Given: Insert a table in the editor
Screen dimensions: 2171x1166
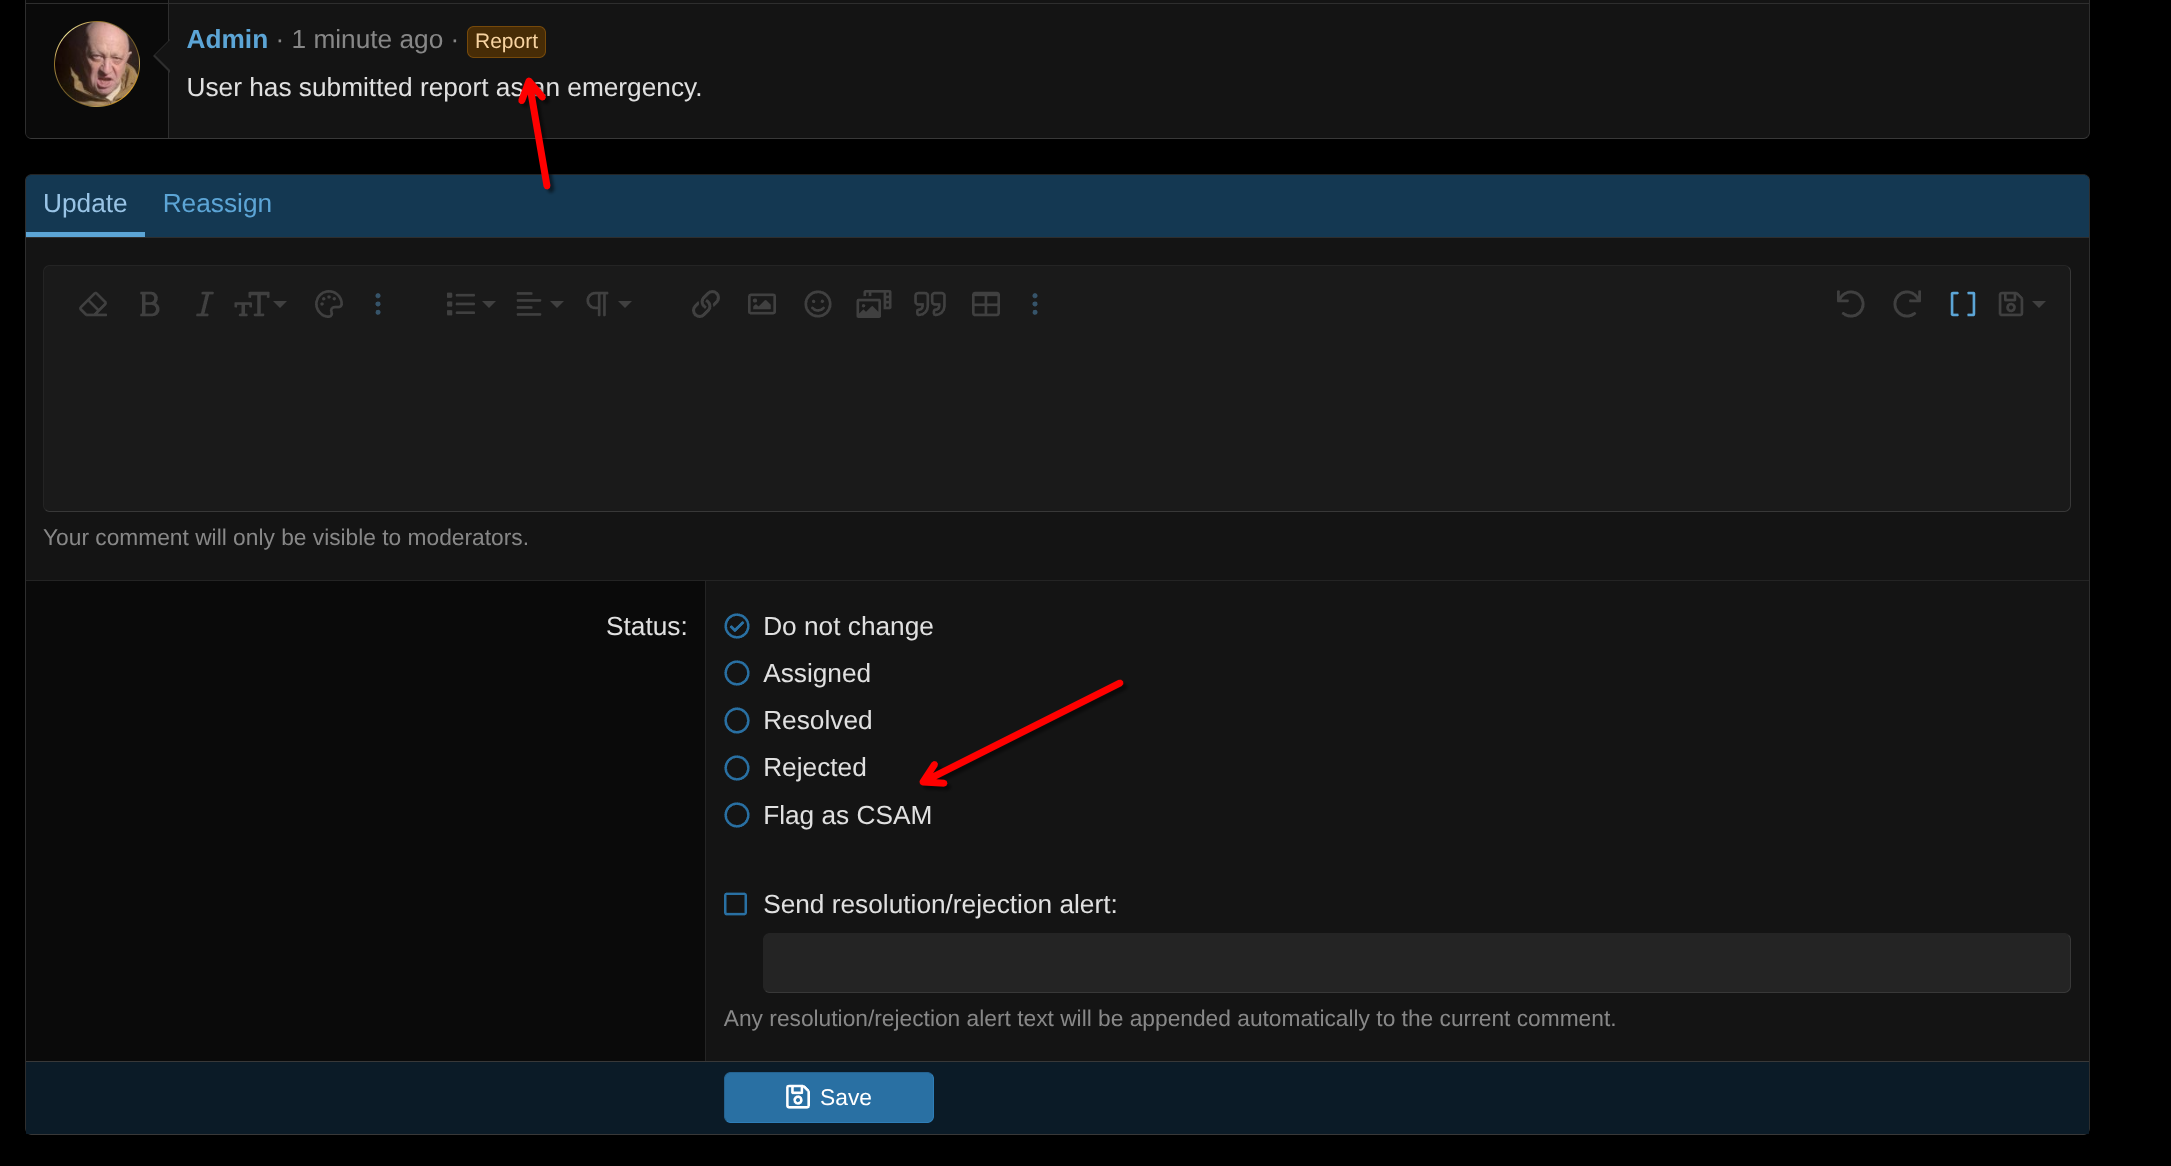Looking at the screenshot, I should point(986,304).
